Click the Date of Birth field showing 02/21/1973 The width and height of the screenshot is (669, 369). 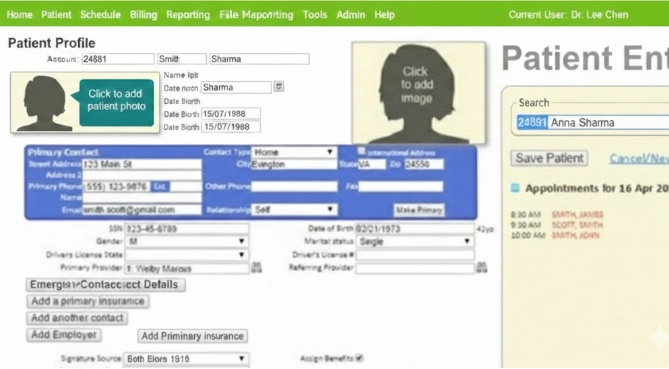[415, 229]
